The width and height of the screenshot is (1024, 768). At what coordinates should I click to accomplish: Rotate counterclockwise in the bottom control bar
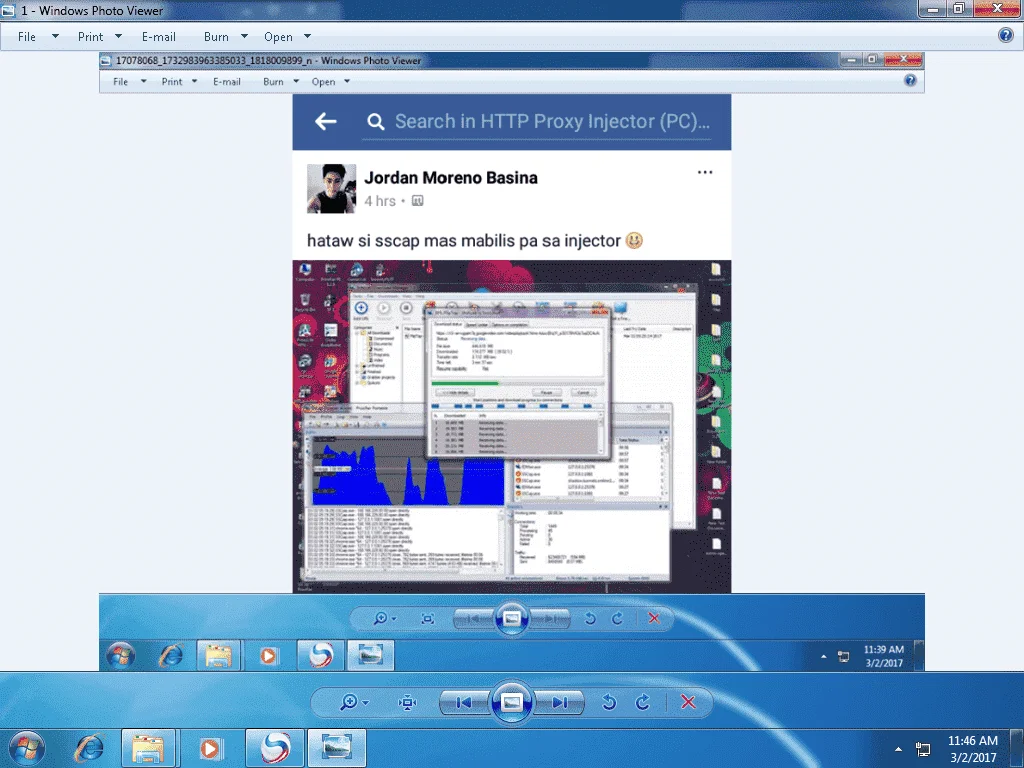point(609,702)
